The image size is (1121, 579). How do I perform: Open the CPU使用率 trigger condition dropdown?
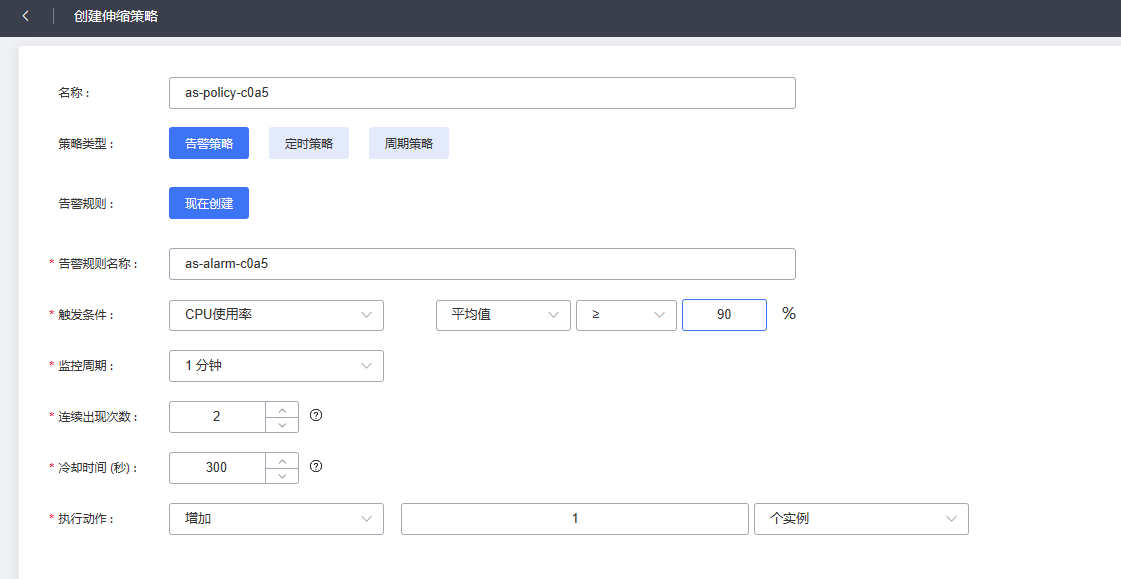[276, 314]
